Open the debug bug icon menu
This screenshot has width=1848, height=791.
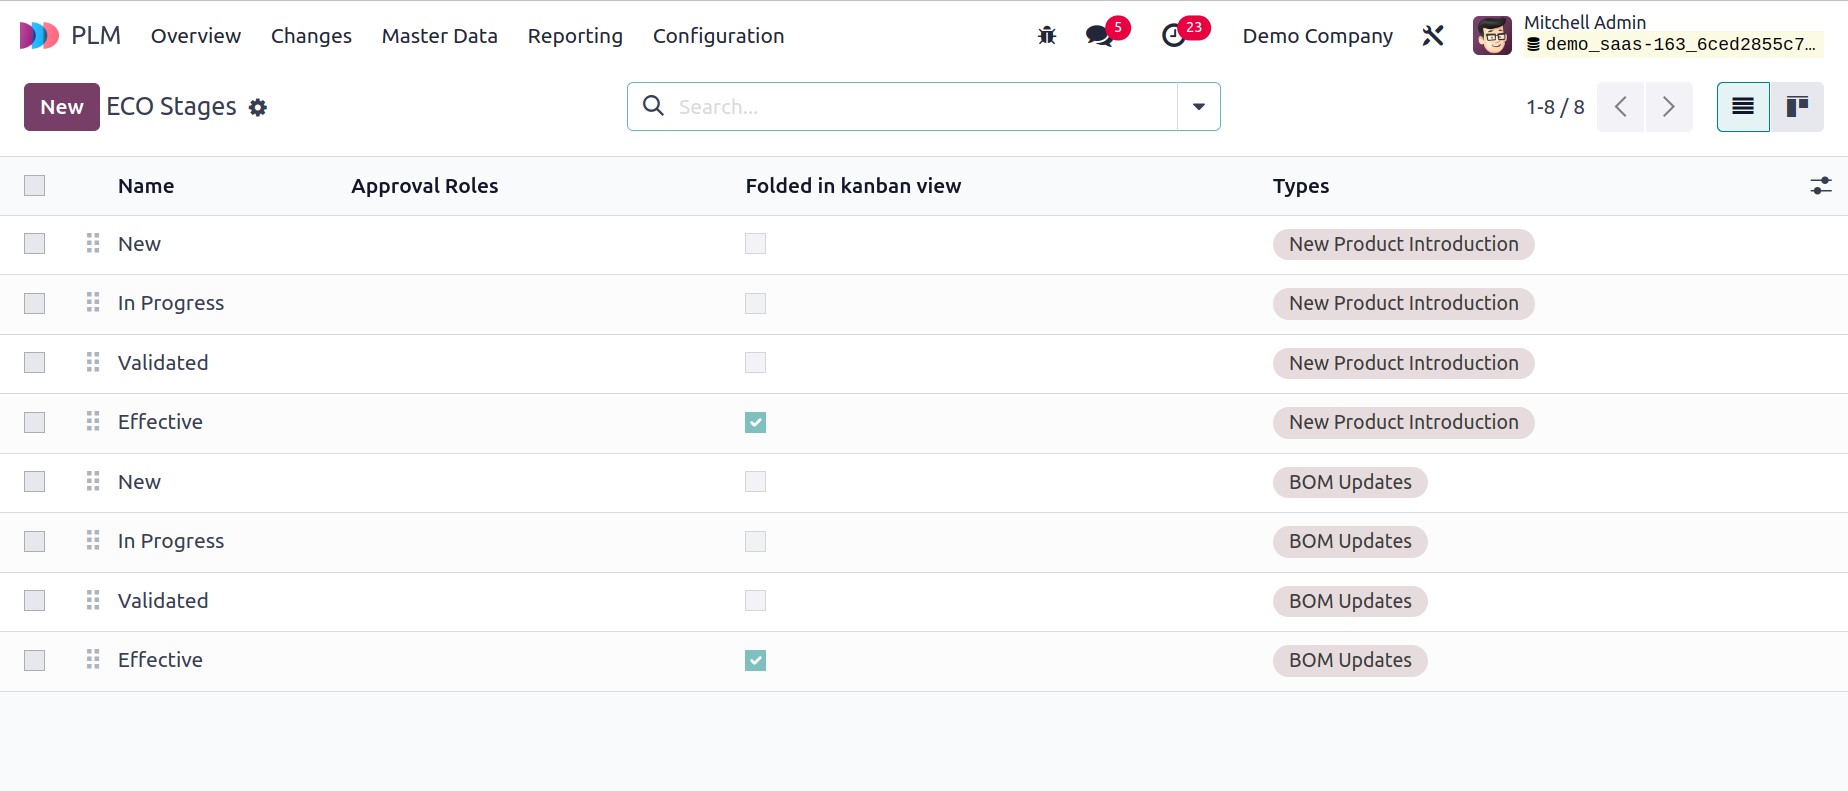tap(1047, 36)
